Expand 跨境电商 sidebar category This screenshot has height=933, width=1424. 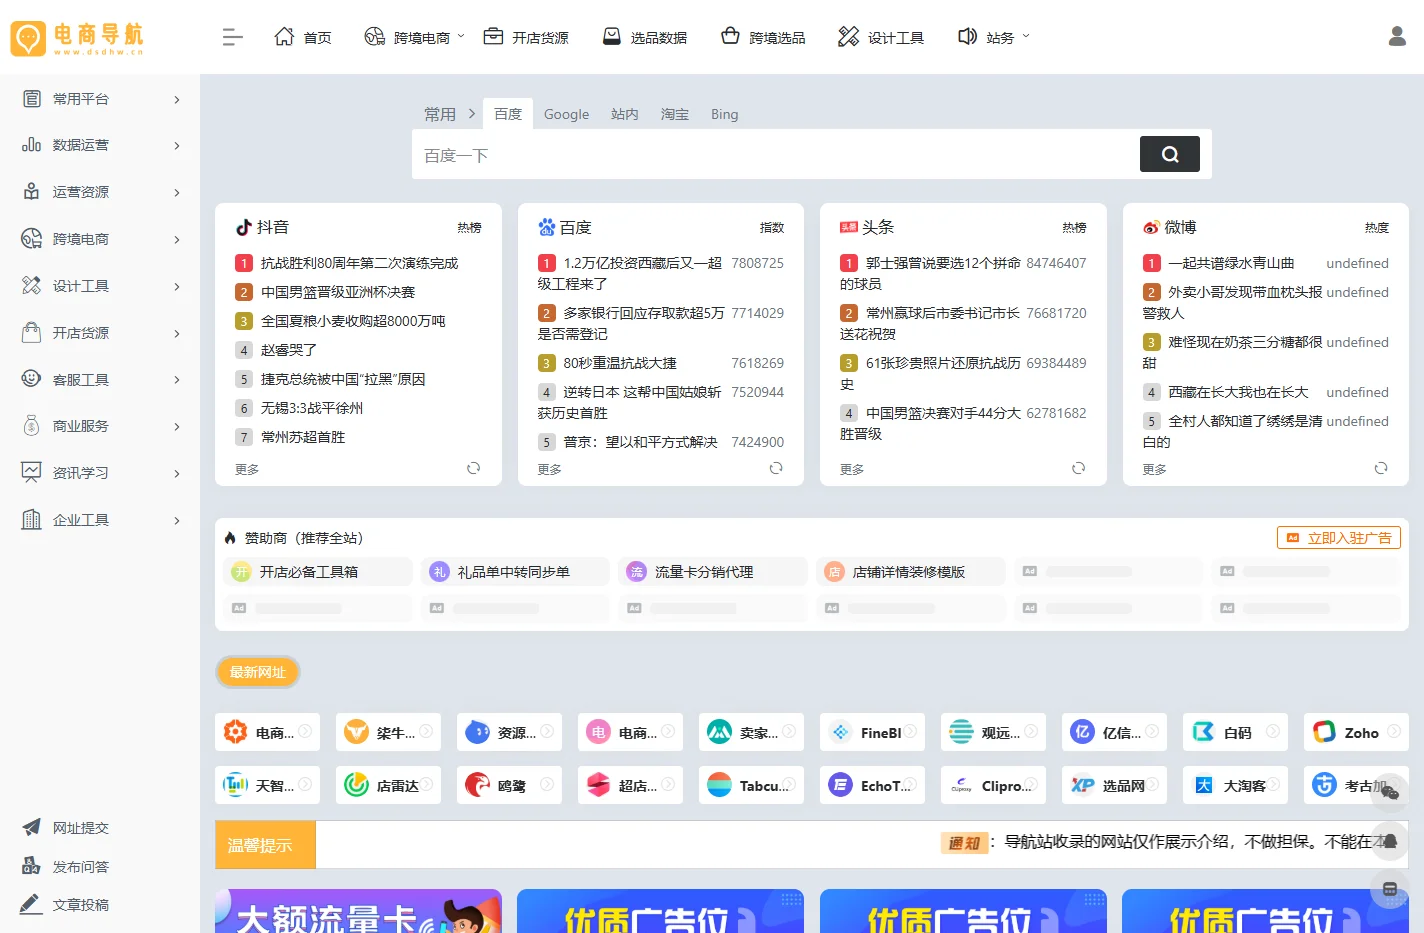click(100, 239)
